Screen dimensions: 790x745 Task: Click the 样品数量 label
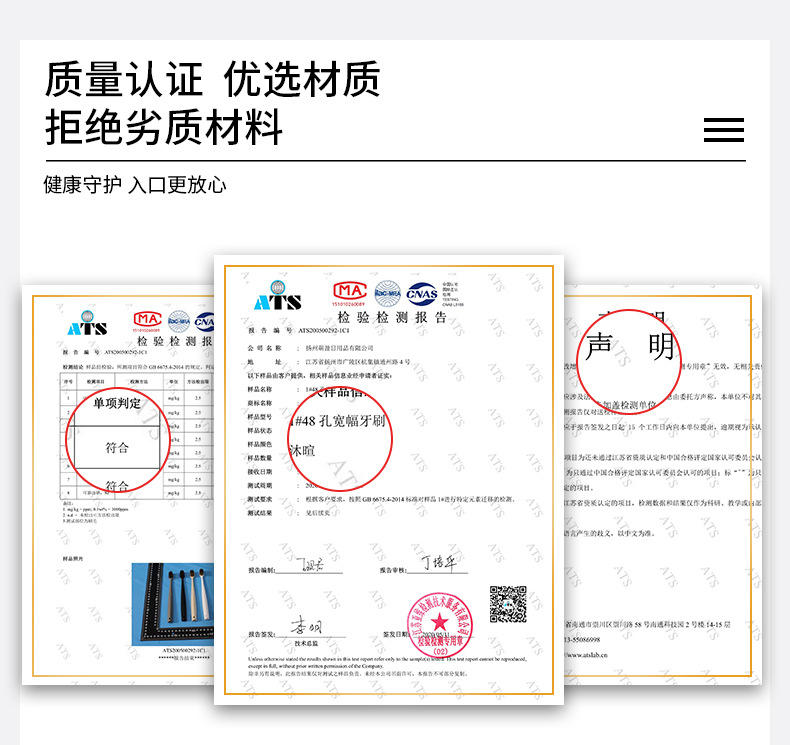tap(259, 458)
